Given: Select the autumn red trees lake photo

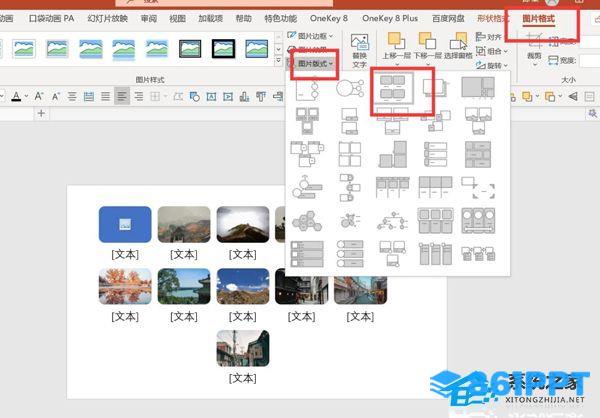Looking at the screenshot, I should 125,286.
